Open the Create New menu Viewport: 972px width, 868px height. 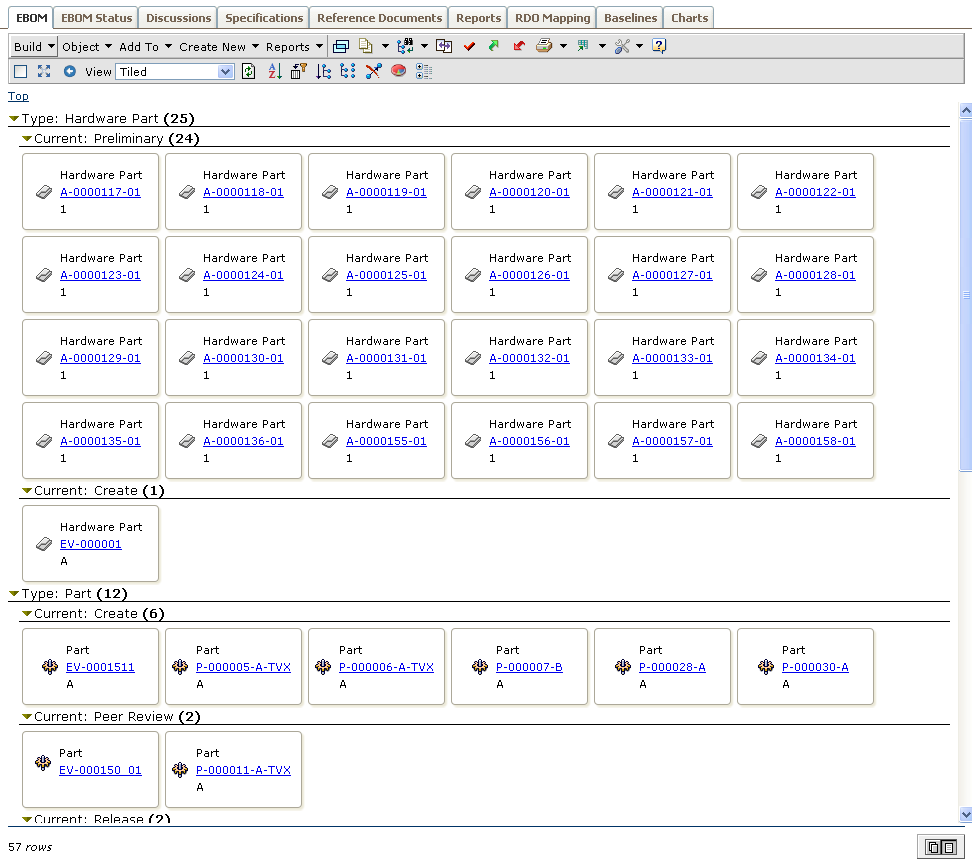(x=219, y=46)
